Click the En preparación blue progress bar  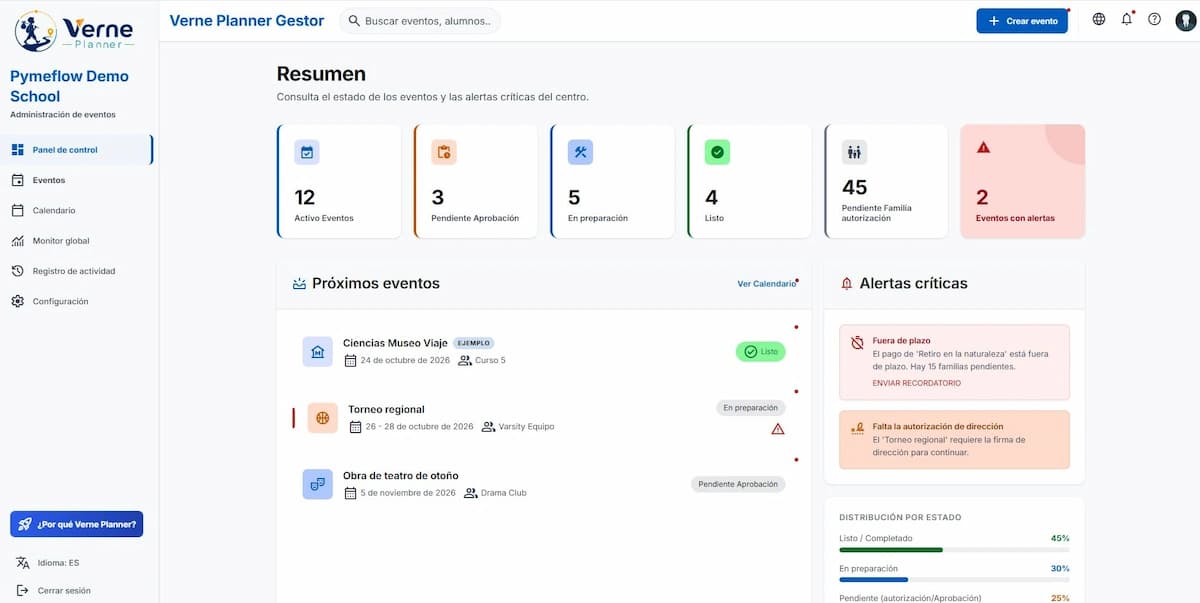[x=954, y=579]
